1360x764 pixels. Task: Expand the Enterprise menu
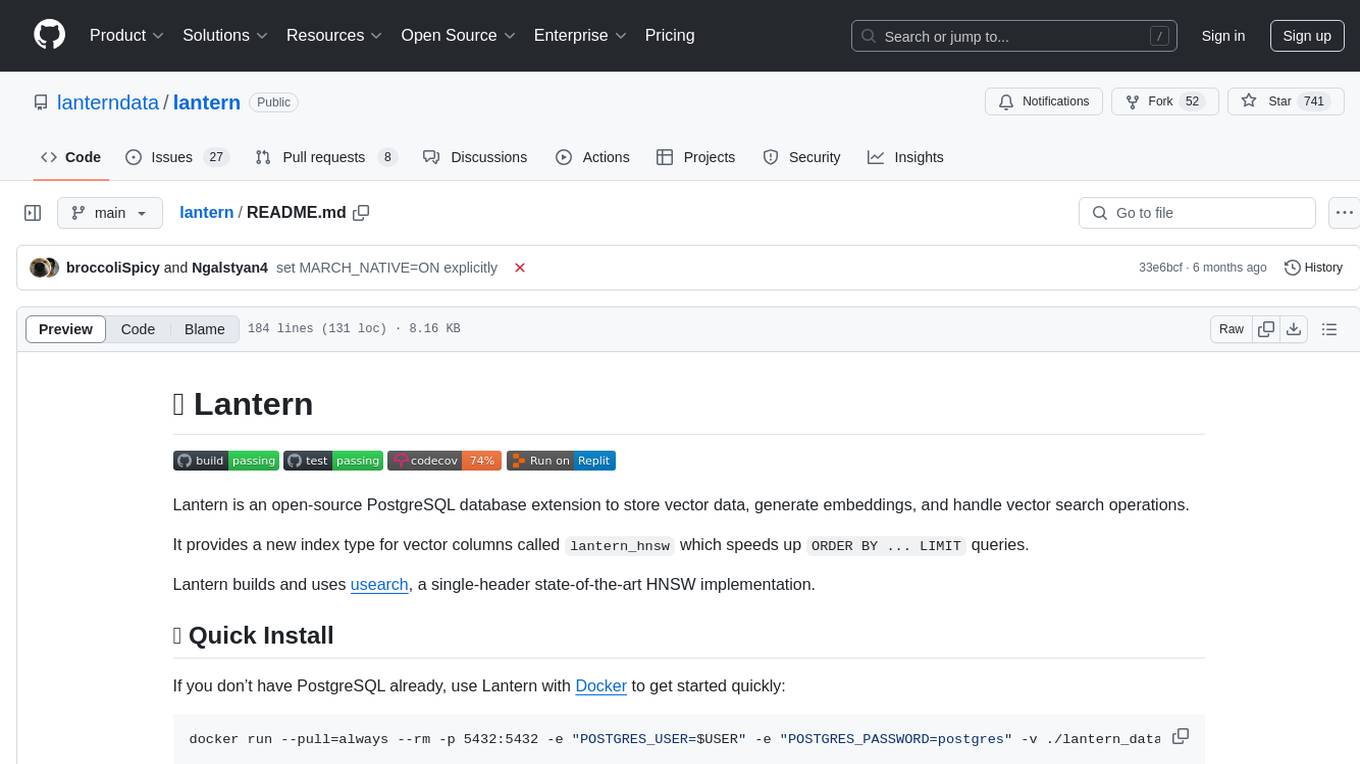pos(580,35)
